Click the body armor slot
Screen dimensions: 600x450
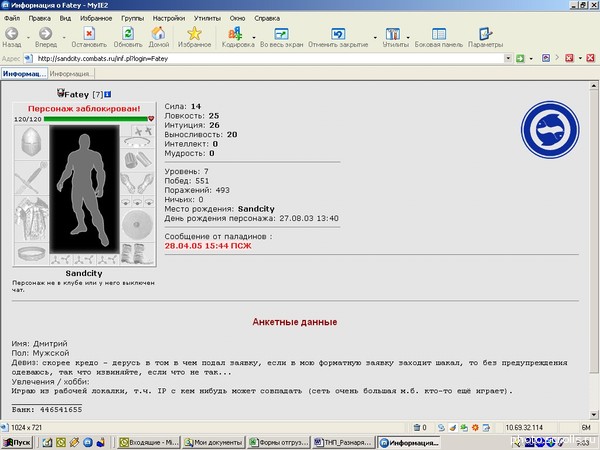coord(31,218)
